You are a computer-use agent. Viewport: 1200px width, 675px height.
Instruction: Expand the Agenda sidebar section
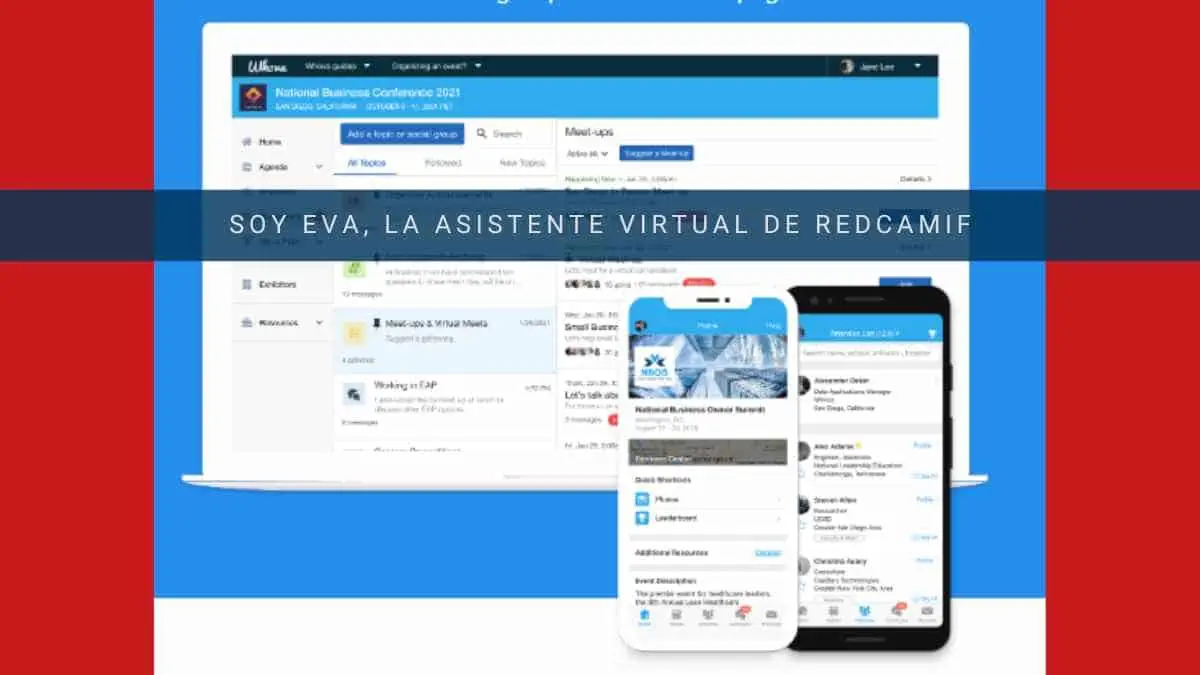tap(282, 167)
